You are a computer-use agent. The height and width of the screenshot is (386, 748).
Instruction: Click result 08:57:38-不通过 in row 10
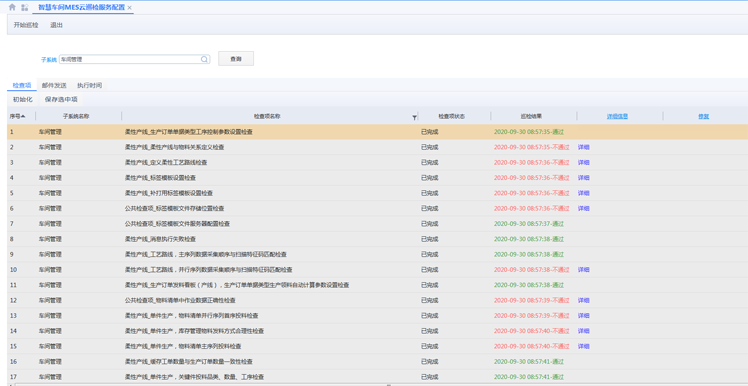pos(531,270)
